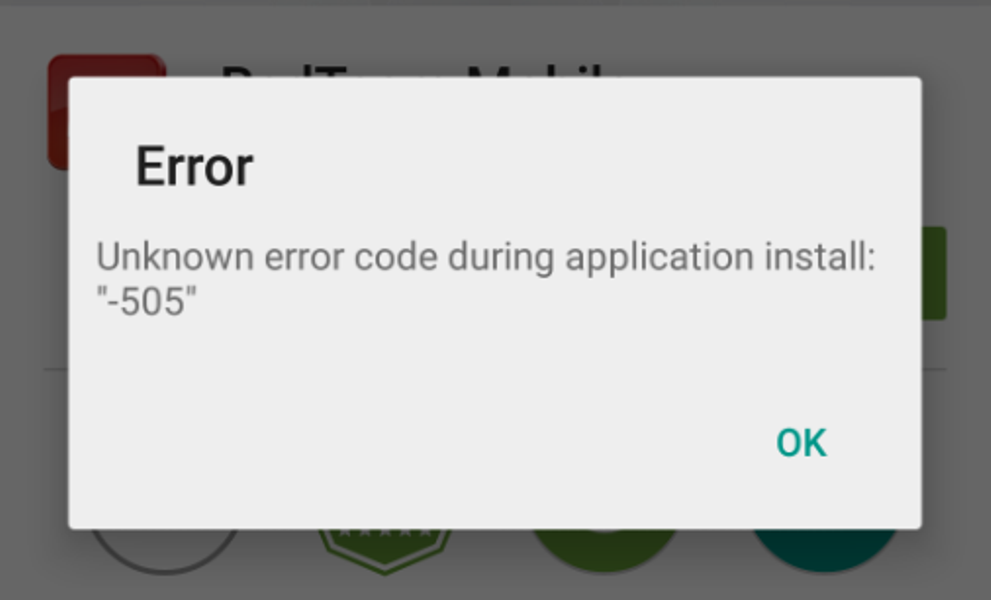
Task: Tap the outlined downloads circle badge
Action: [165, 551]
